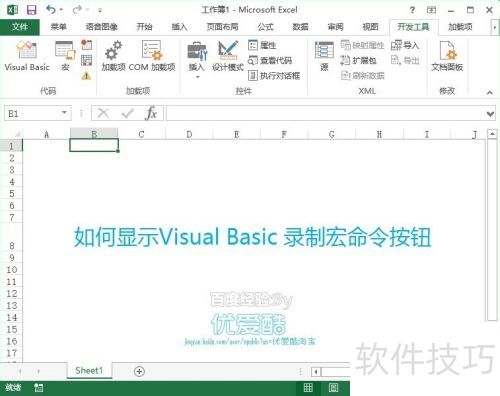Screen dimensions: 500x396
Task: Open the undo history dropdown arrow
Action: point(61,10)
